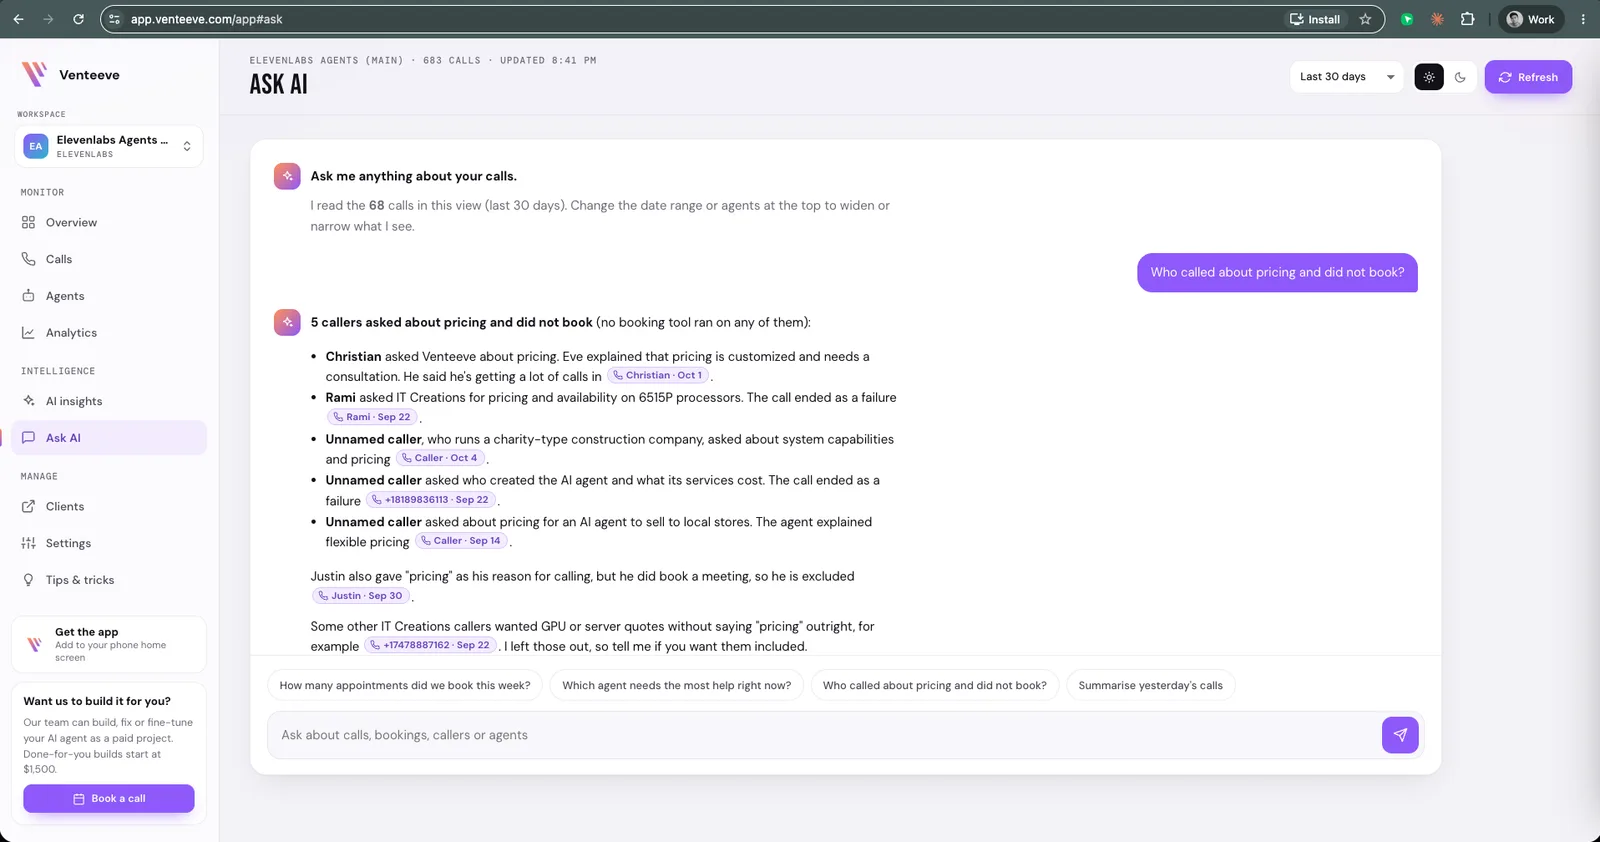The height and width of the screenshot is (842, 1600).
Task: Open browser three-dot menu
Action: [1583, 19]
